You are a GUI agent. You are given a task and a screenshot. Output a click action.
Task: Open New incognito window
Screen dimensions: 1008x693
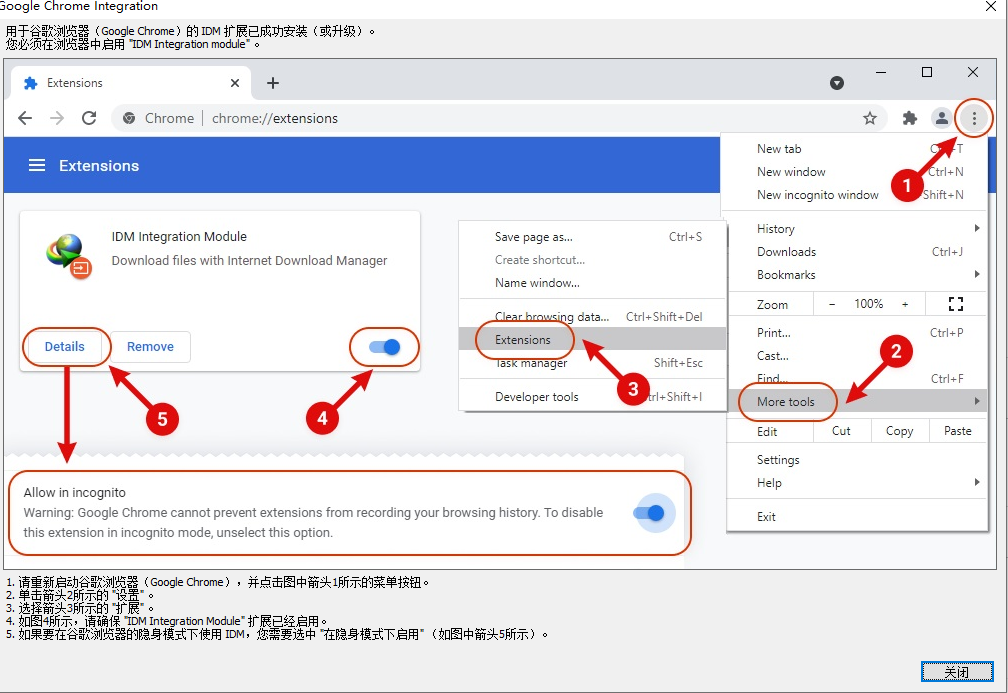point(854,195)
